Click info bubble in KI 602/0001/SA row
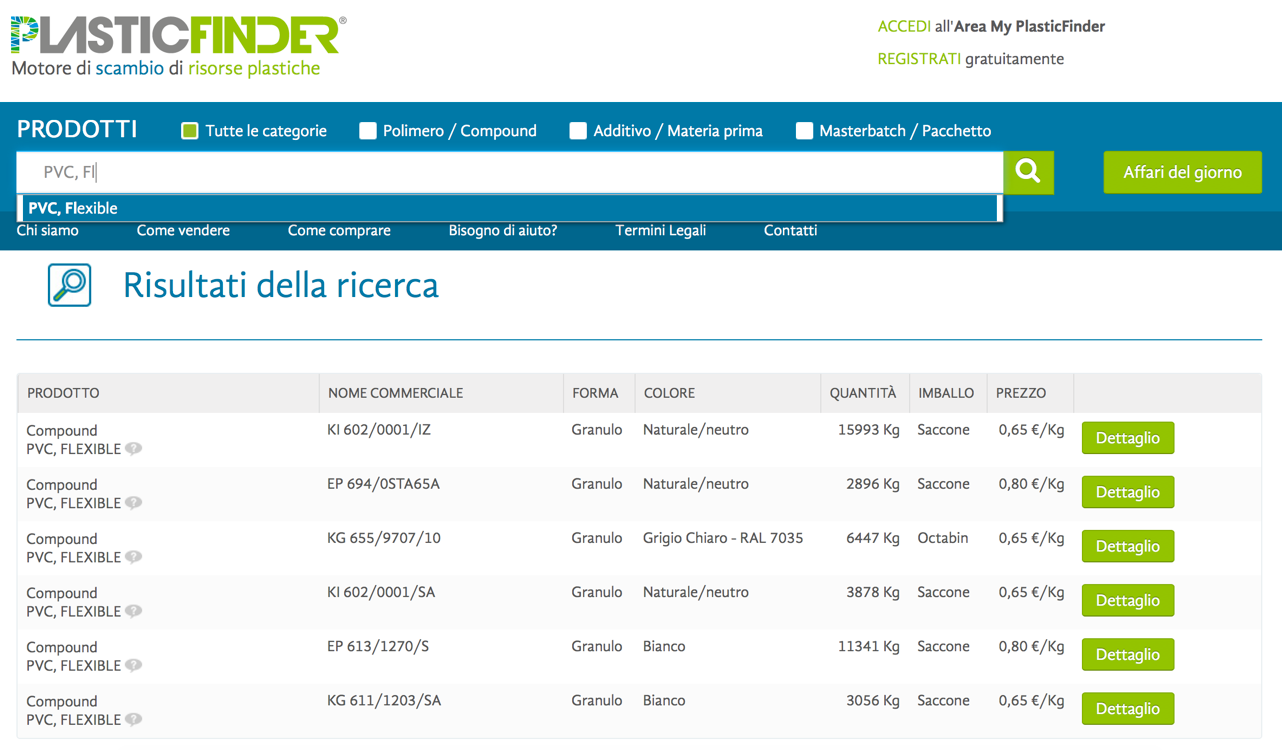This screenshot has height=750, width=1282. pyautogui.click(x=133, y=611)
